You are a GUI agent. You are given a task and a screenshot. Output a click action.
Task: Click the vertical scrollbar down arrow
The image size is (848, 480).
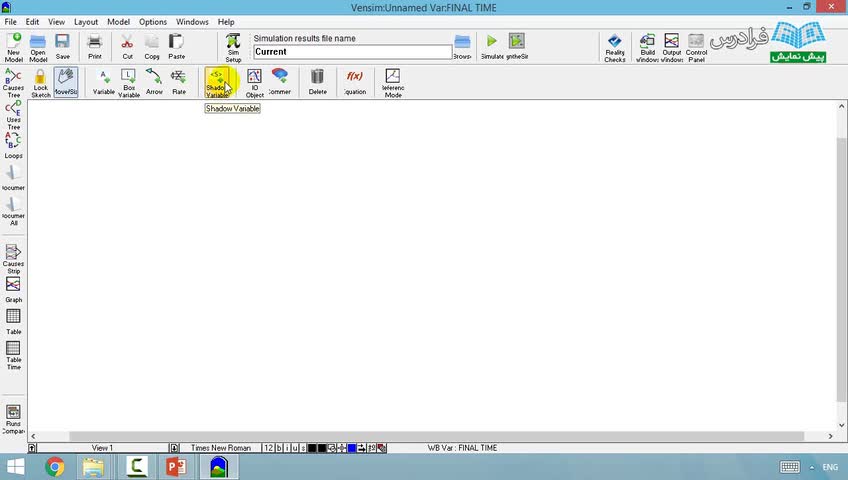tap(842, 425)
